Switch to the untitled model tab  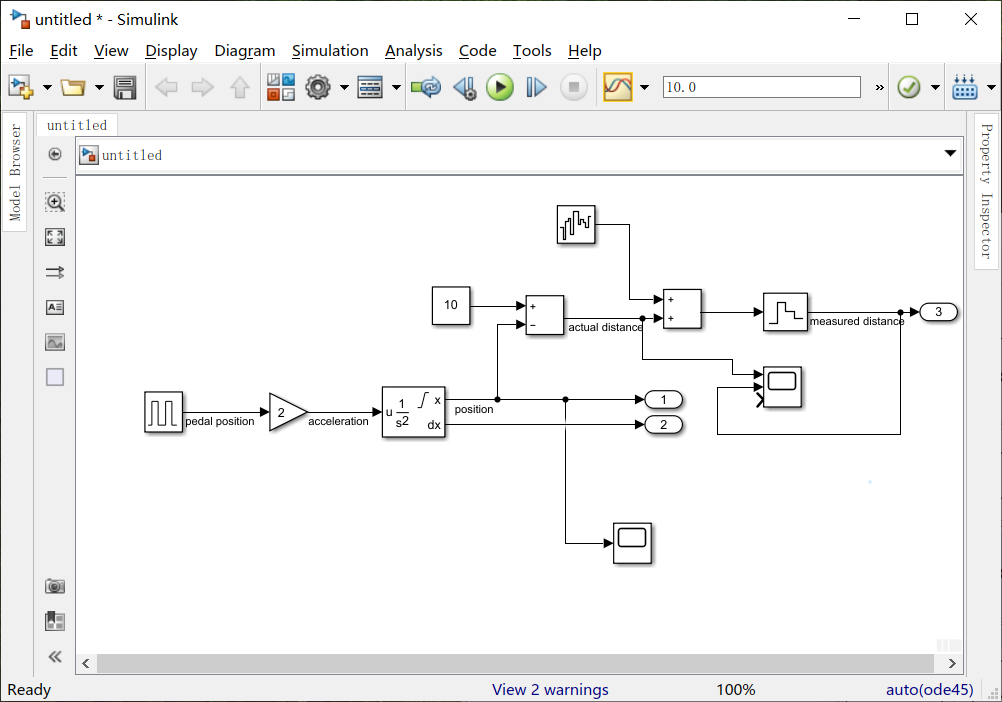click(77, 125)
